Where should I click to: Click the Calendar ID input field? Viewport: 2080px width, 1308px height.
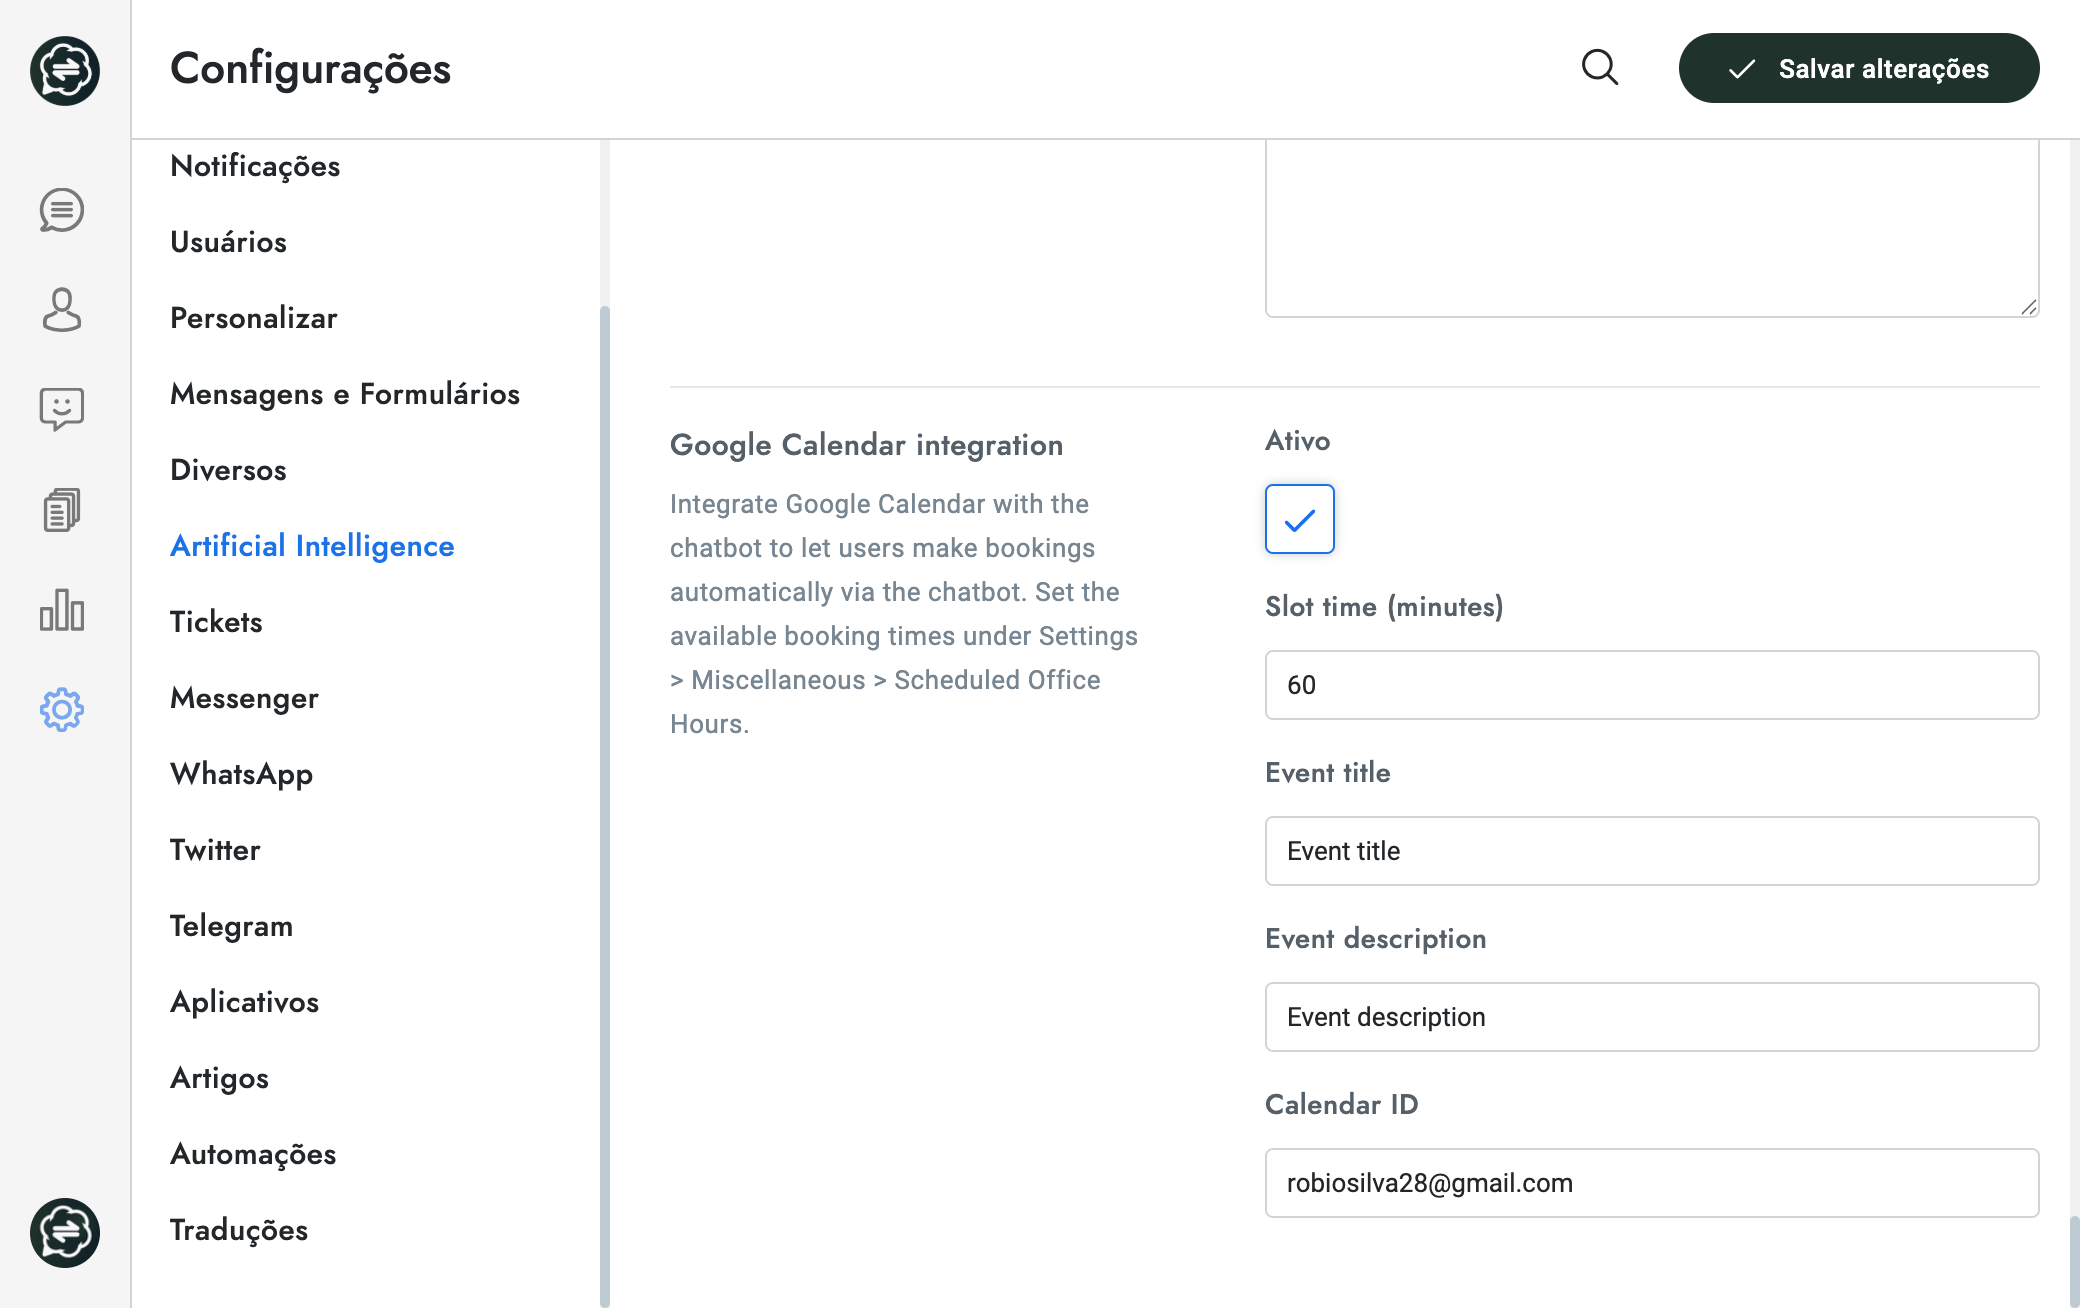click(x=1652, y=1183)
